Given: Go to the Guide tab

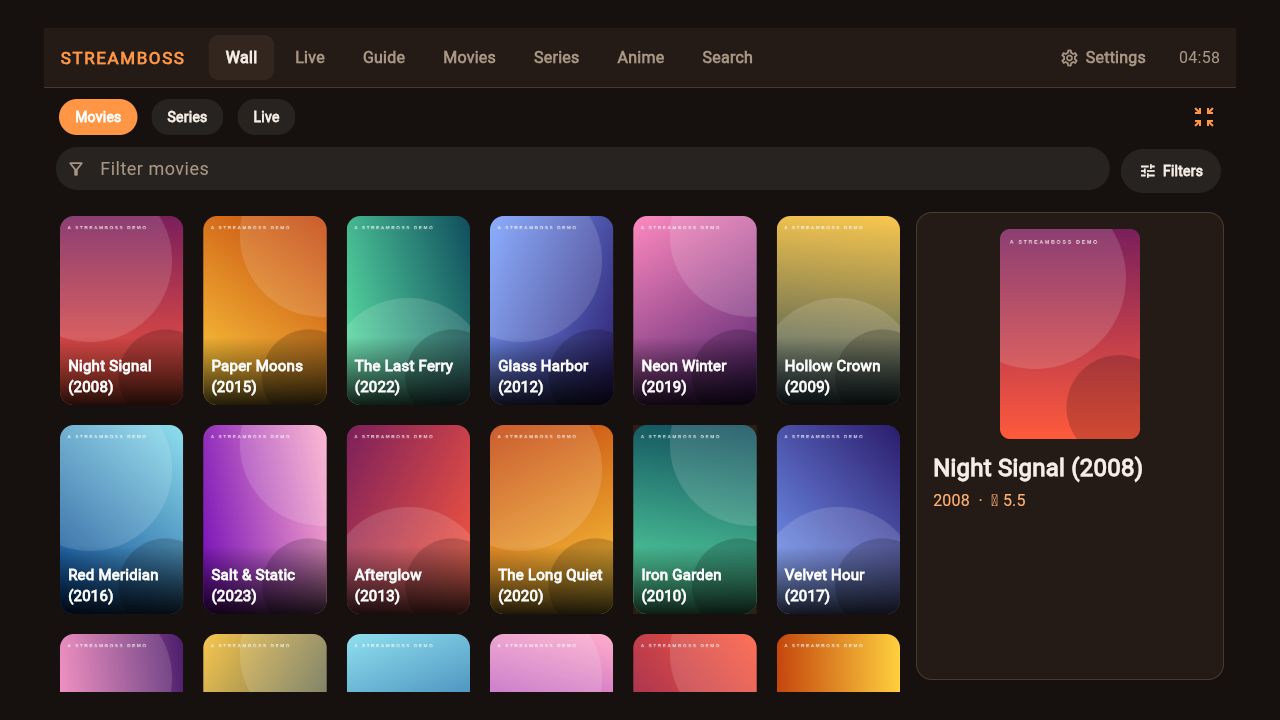Looking at the screenshot, I should pyautogui.click(x=384, y=58).
